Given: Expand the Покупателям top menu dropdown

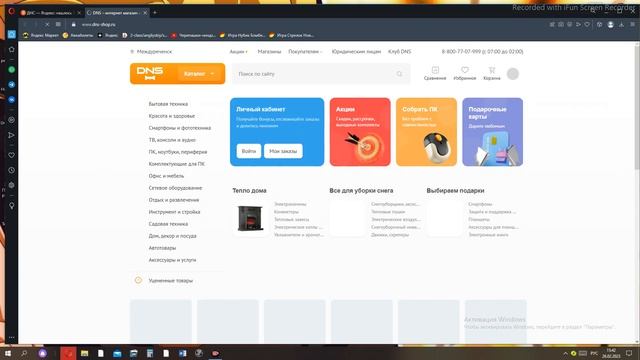Looking at the screenshot, I should (x=305, y=52).
